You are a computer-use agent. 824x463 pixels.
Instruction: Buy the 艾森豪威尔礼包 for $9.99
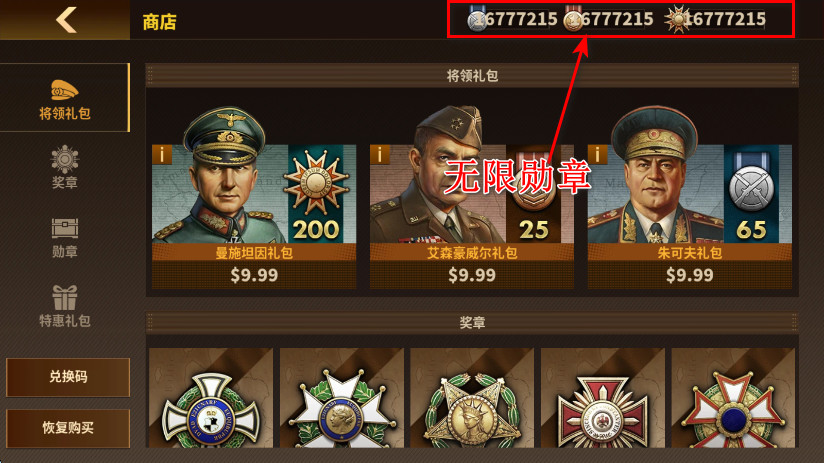click(471, 275)
